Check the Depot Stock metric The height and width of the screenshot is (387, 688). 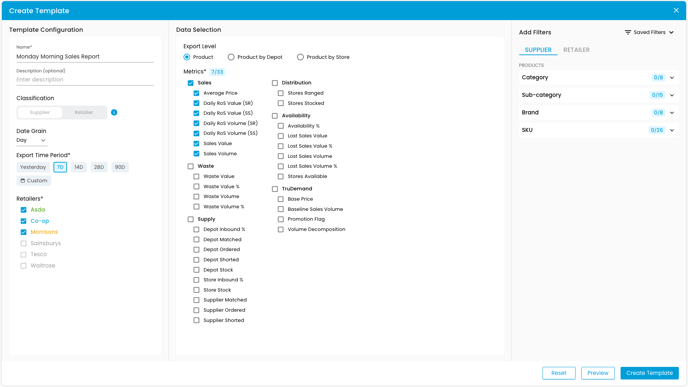tap(196, 270)
